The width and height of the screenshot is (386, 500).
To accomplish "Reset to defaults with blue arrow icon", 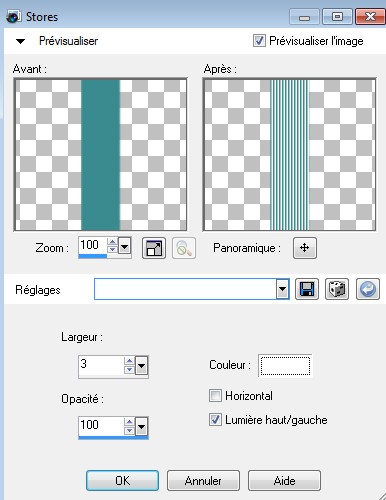I will (x=368, y=289).
